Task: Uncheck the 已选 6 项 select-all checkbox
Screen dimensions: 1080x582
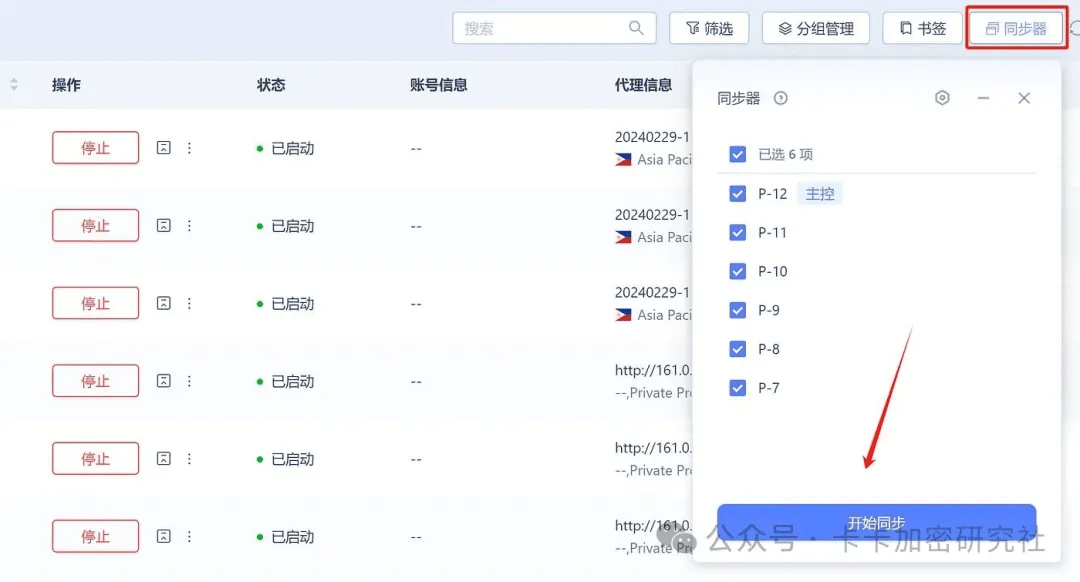Action: [738, 154]
